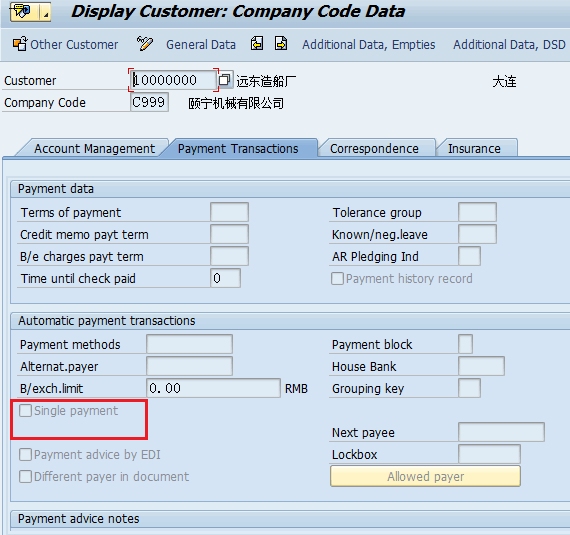Click the Terms of payment field
The image size is (570, 535).
click(x=229, y=212)
